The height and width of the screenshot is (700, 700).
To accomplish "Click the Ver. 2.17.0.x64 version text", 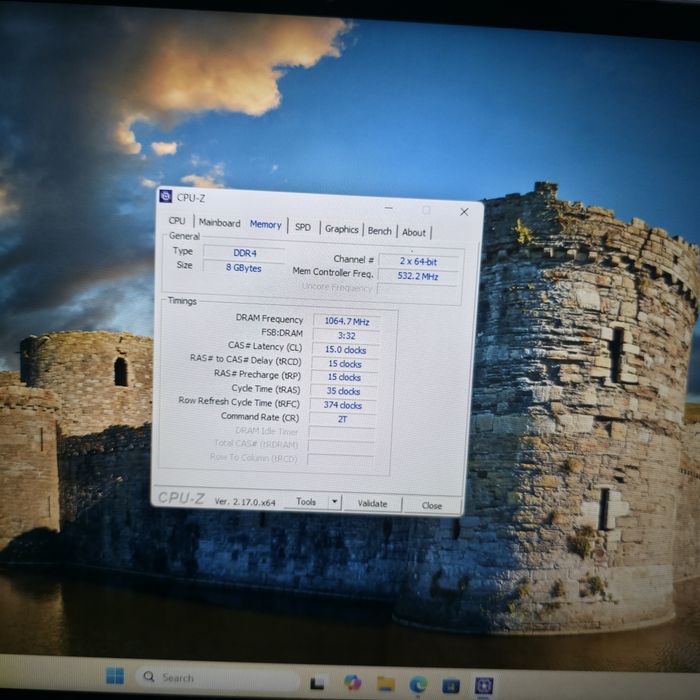I will pyautogui.click(x=245, y=501).
